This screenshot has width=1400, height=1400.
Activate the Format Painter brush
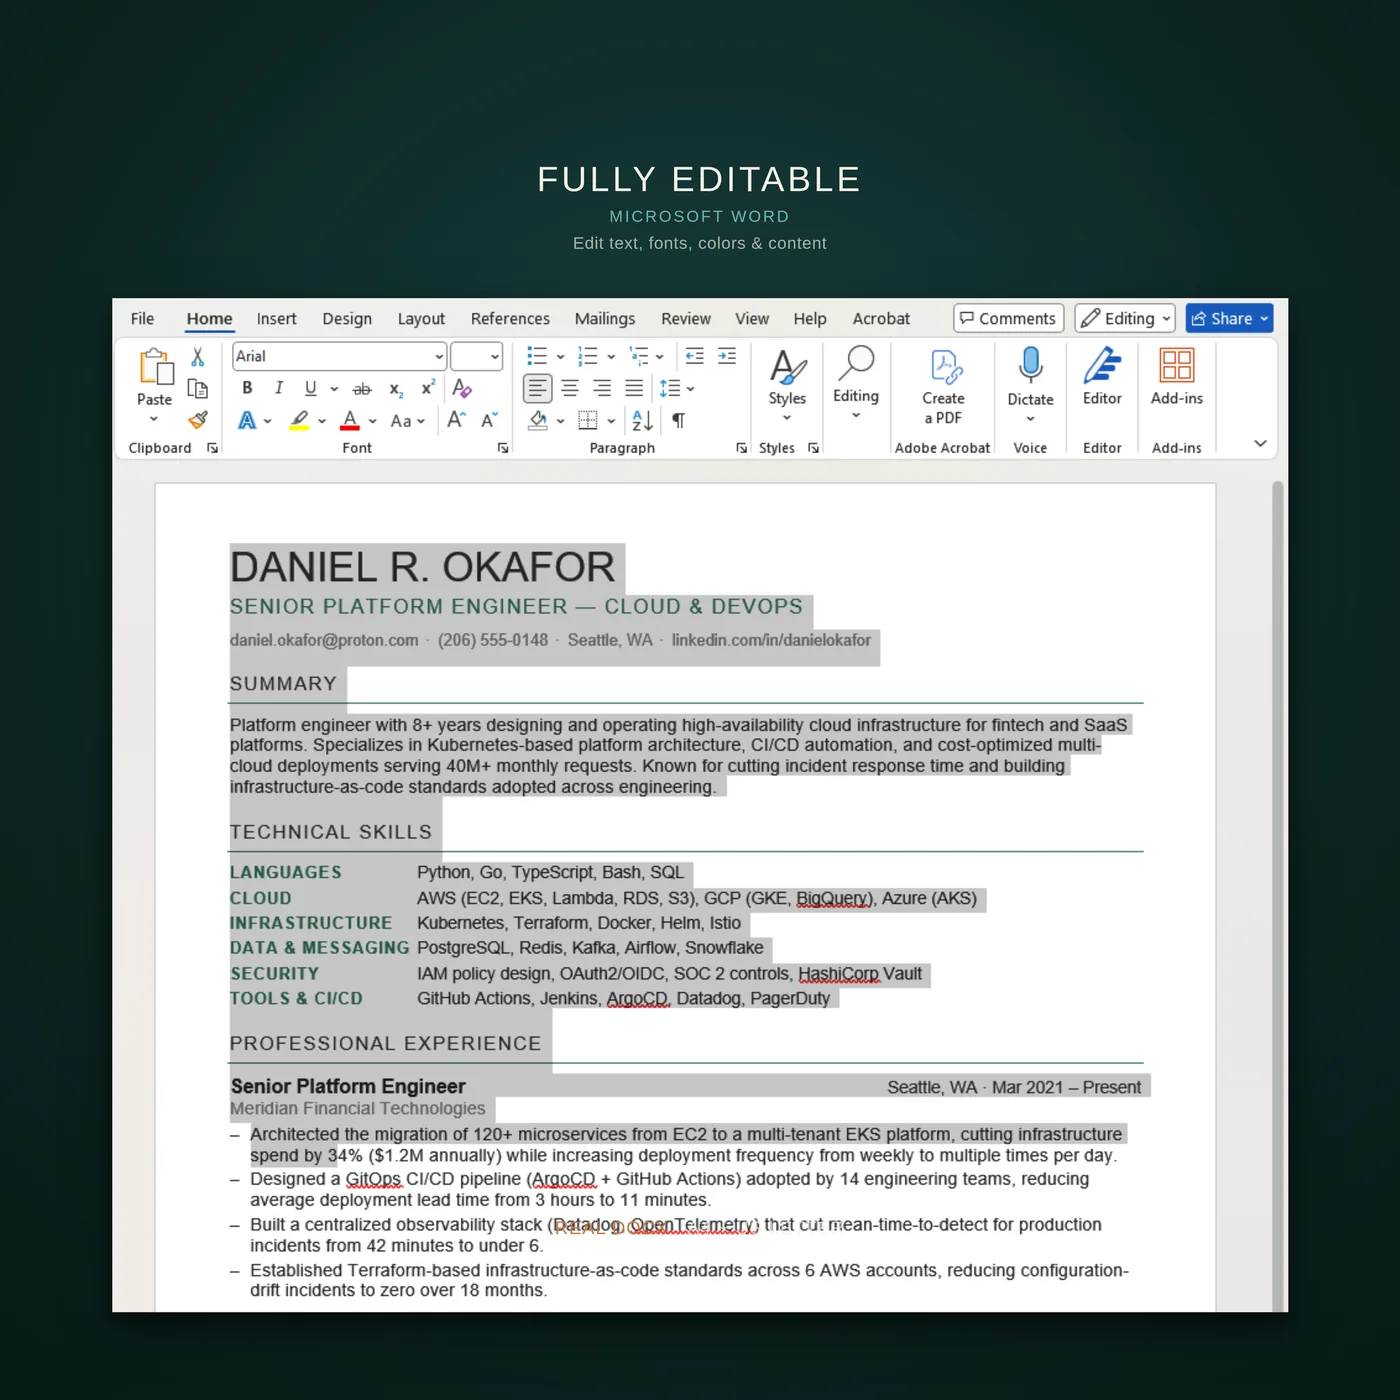[x=198, y=420]
